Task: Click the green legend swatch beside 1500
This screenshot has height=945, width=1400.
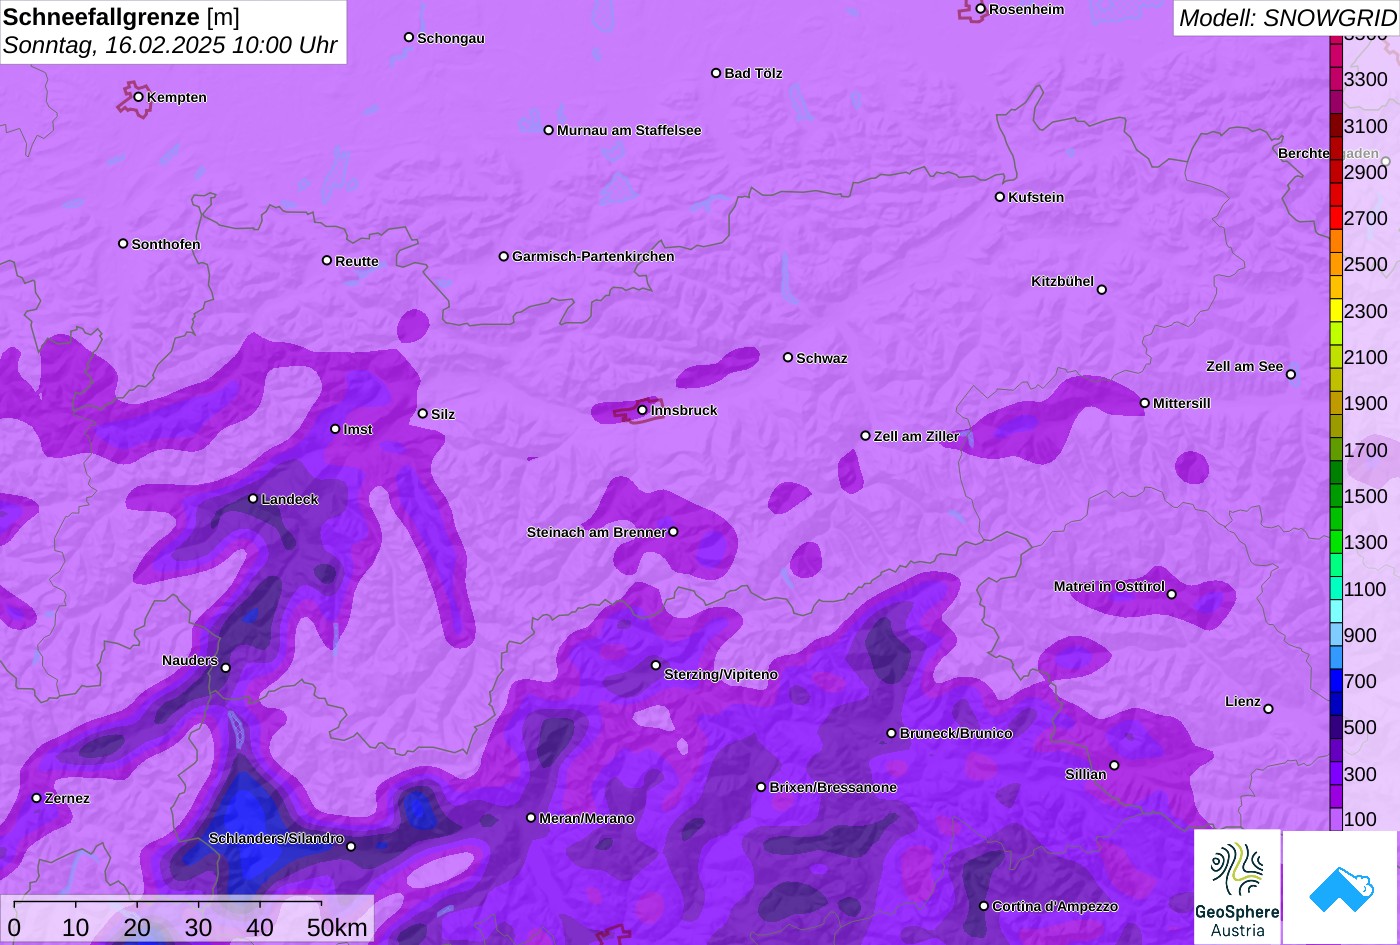Action: tap(1336, 496)
